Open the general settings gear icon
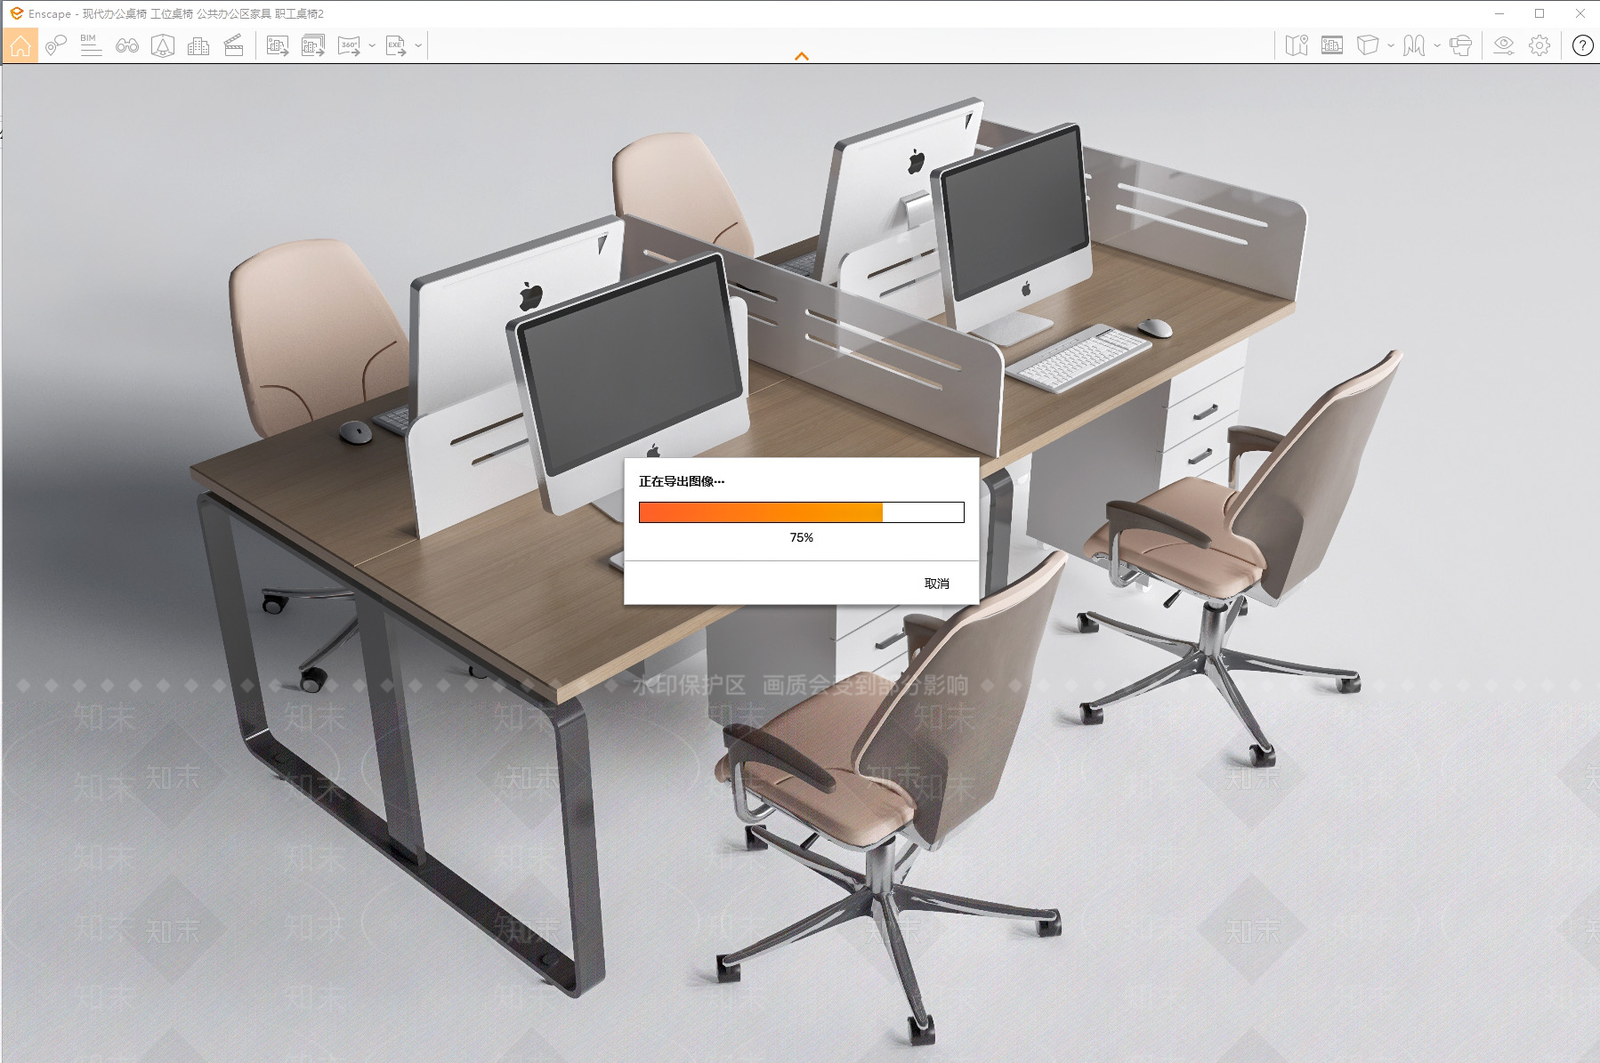1600x1063 pixels. [x=1540, y=45]
